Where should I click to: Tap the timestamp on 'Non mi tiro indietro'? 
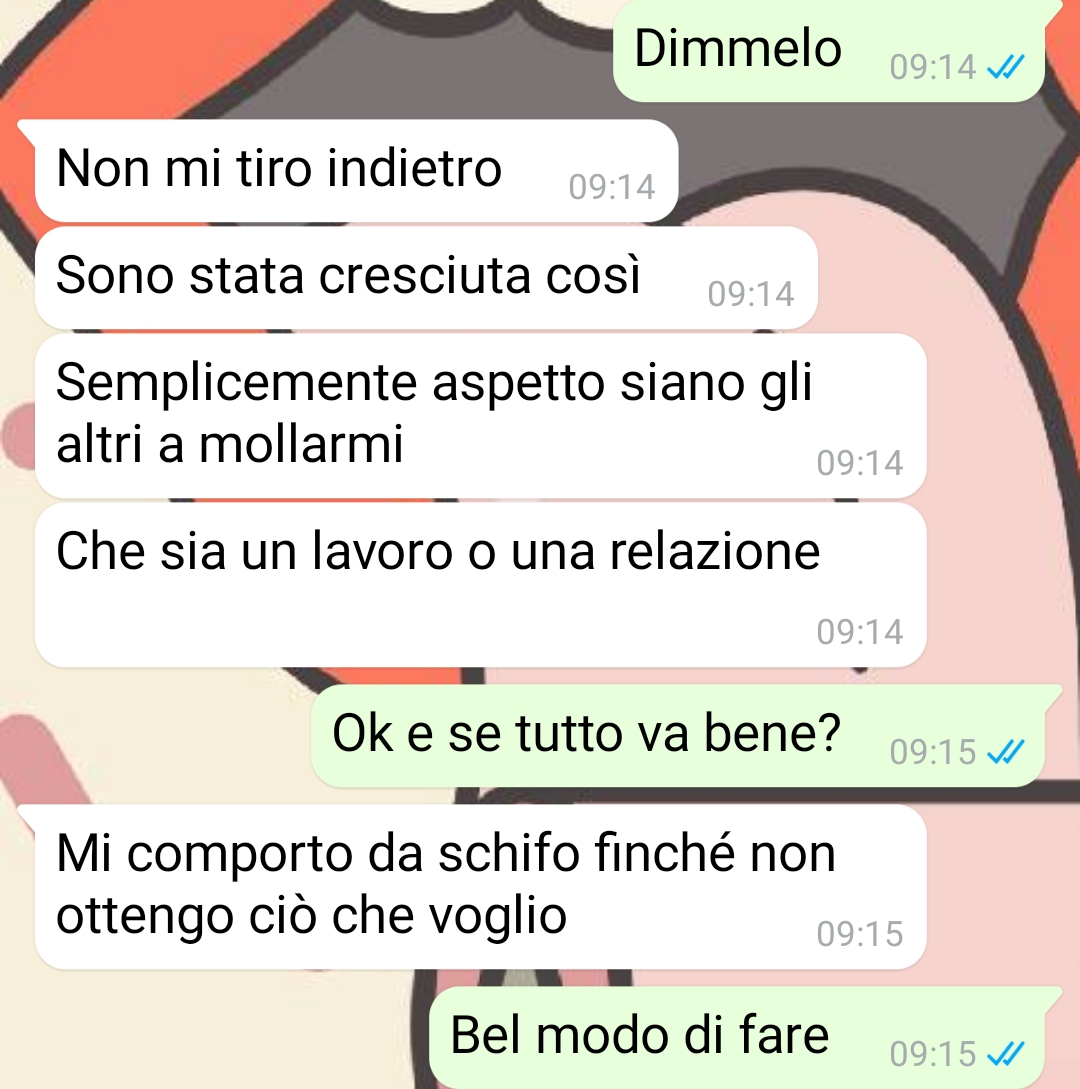click(611, 187)
